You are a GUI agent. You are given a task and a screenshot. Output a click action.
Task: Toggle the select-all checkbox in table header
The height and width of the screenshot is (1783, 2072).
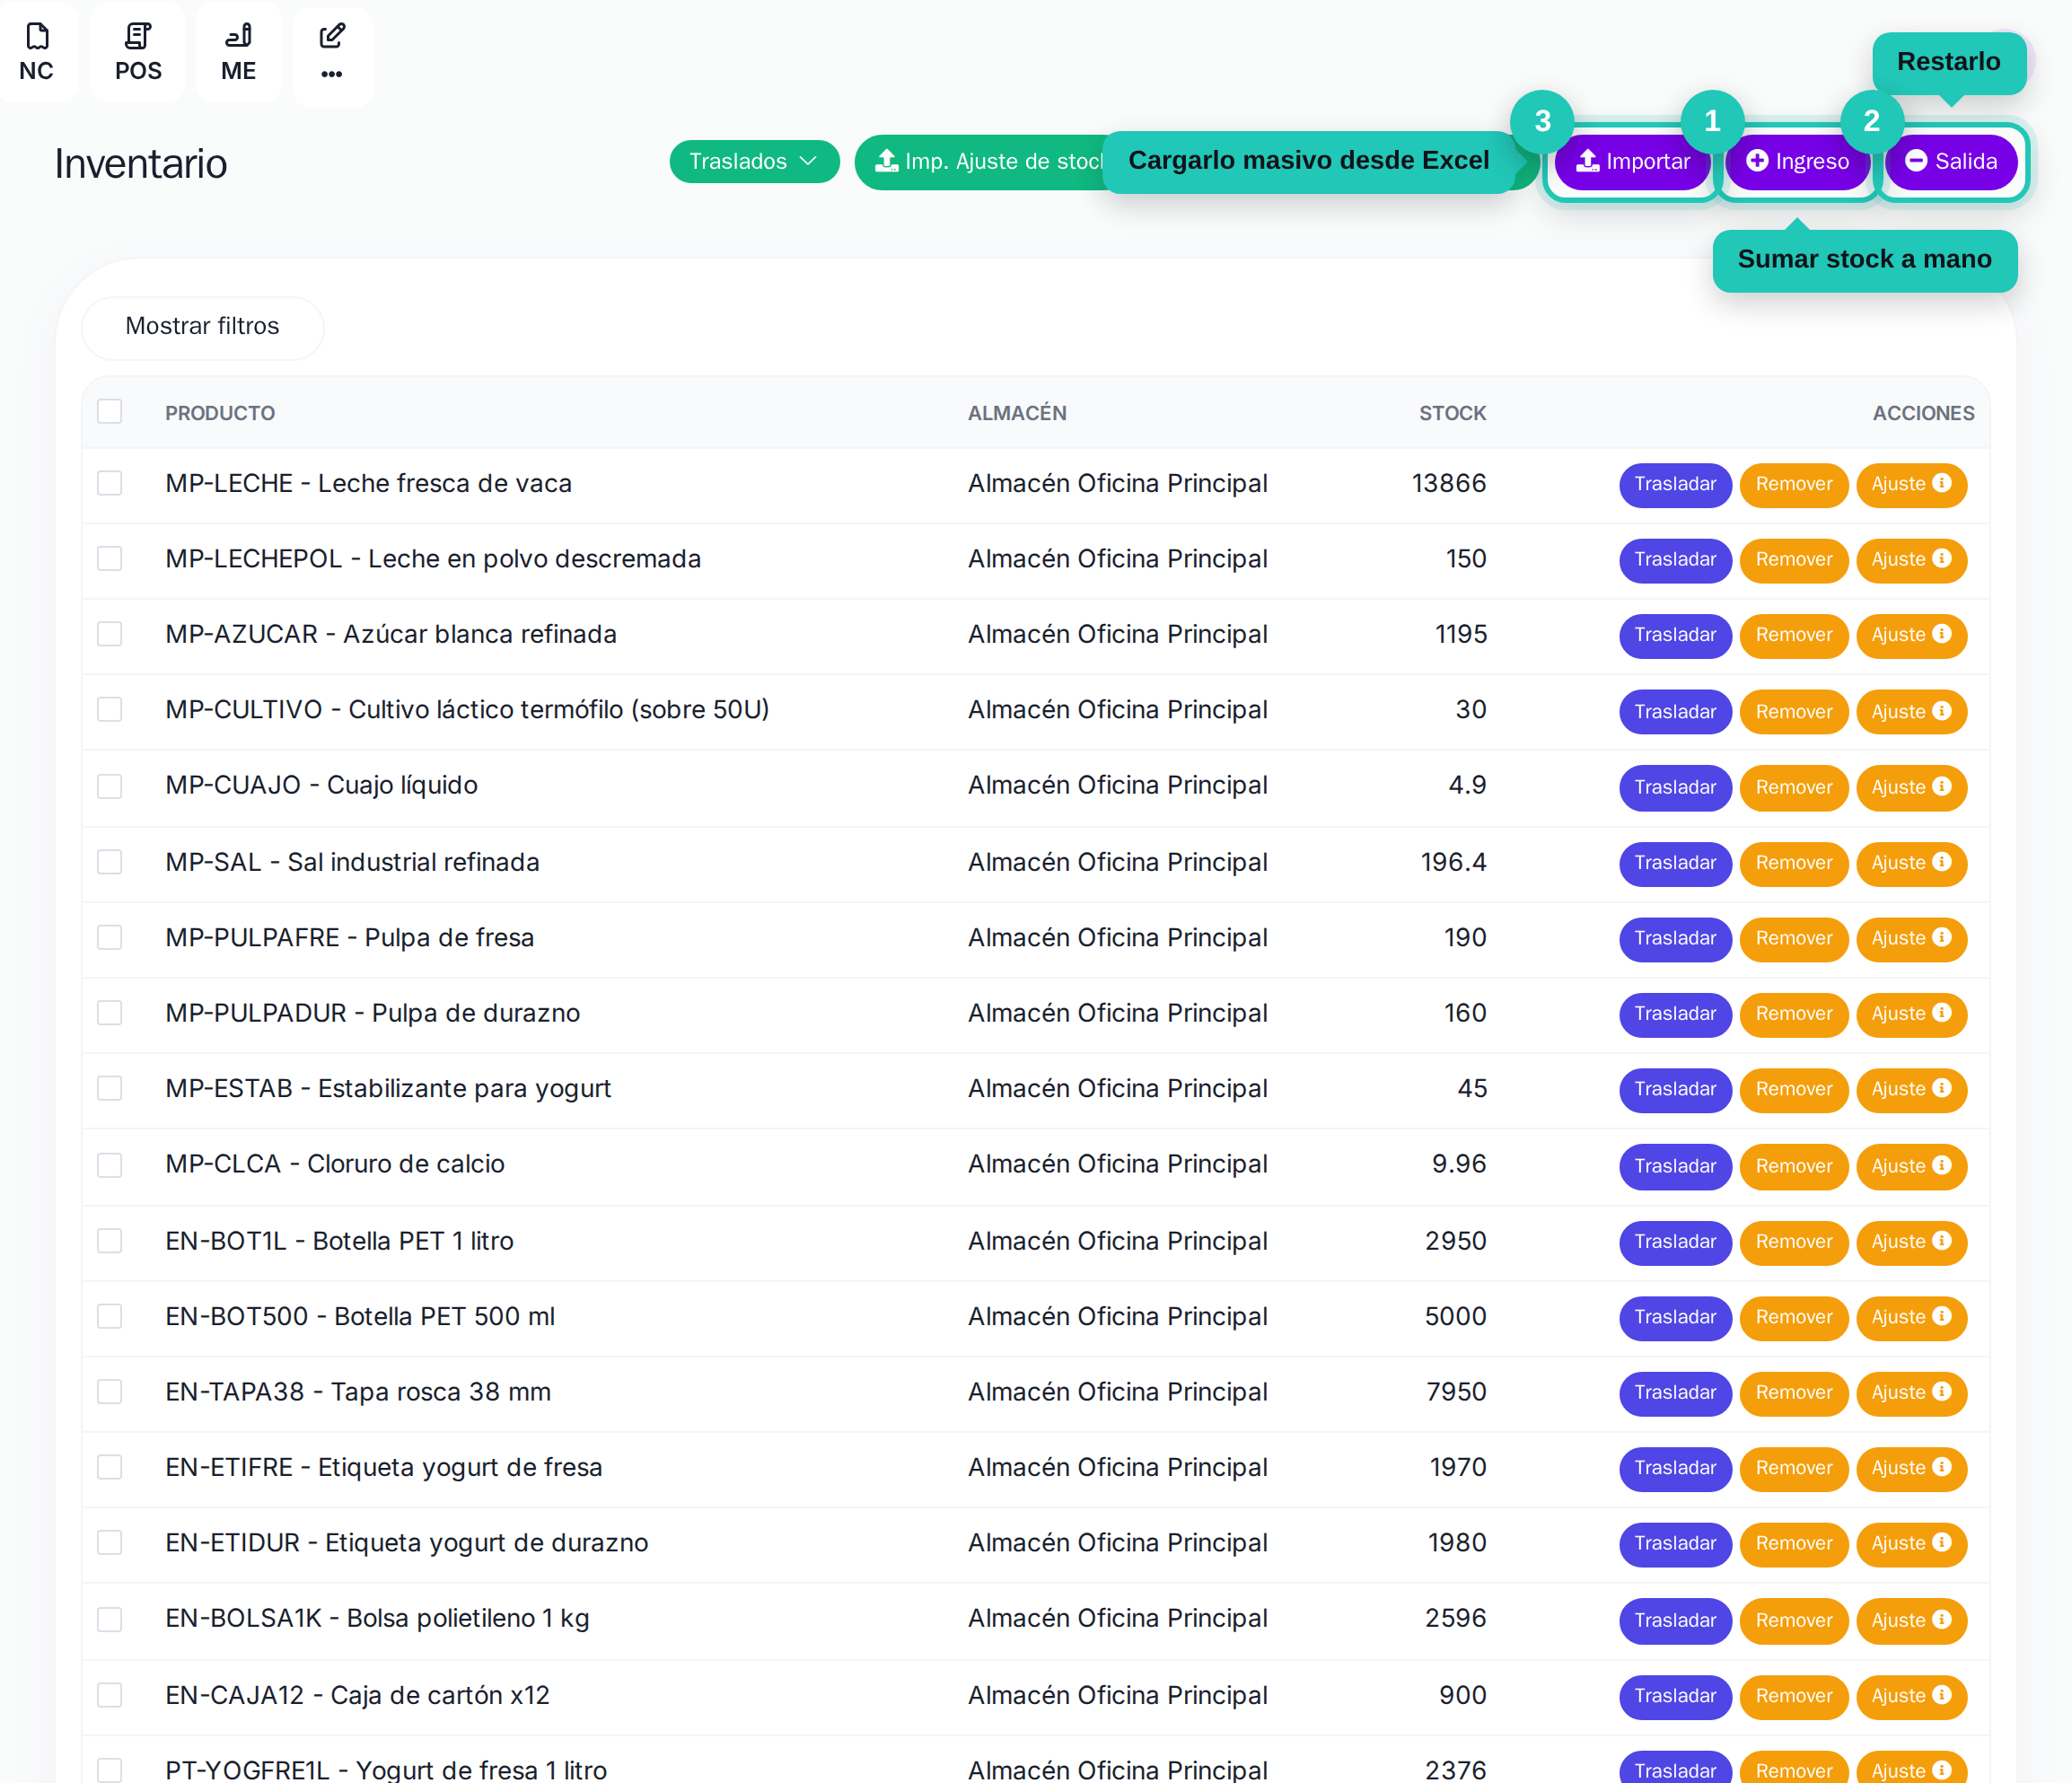110,412
